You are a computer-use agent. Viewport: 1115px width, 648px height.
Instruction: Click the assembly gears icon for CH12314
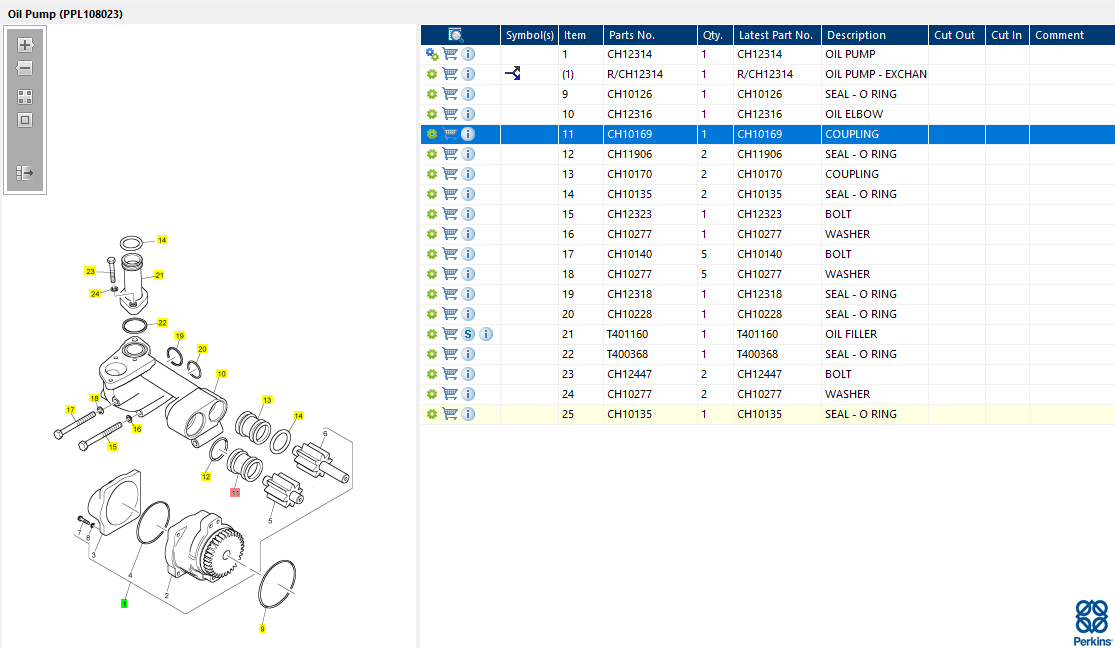pyautogui.click(x=432, y=54)
